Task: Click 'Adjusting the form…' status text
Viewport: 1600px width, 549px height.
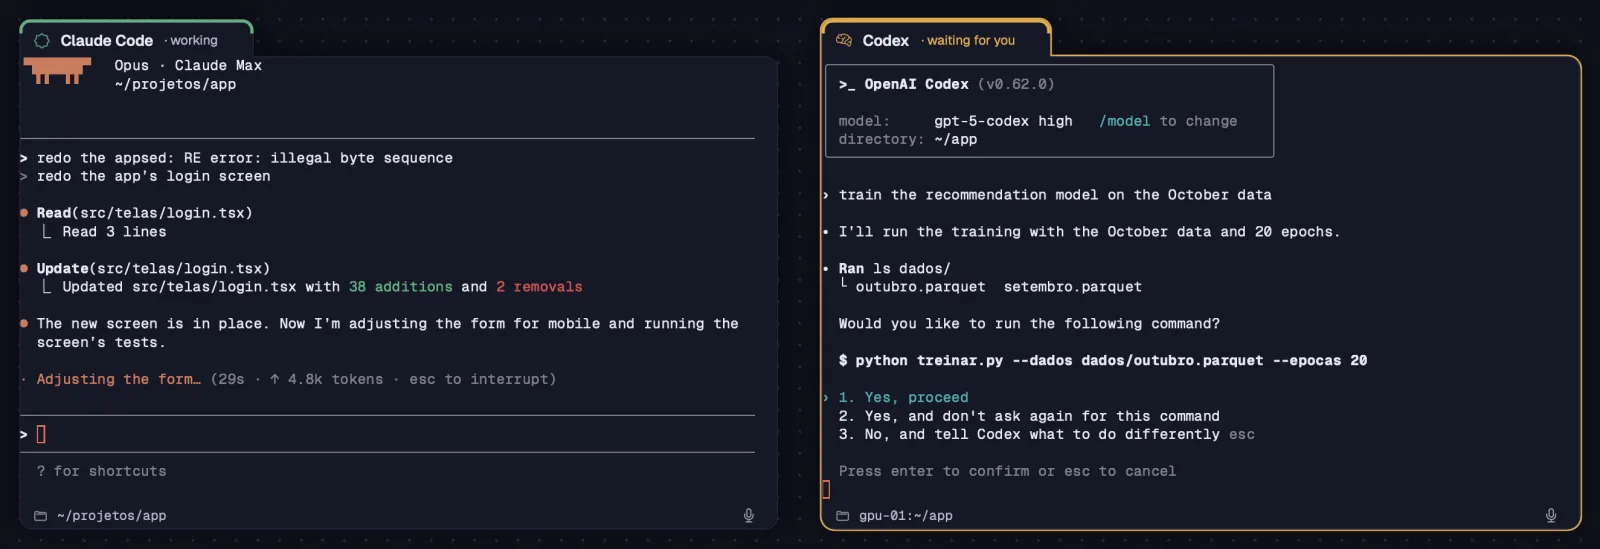Action: click(x=118, y=379)
